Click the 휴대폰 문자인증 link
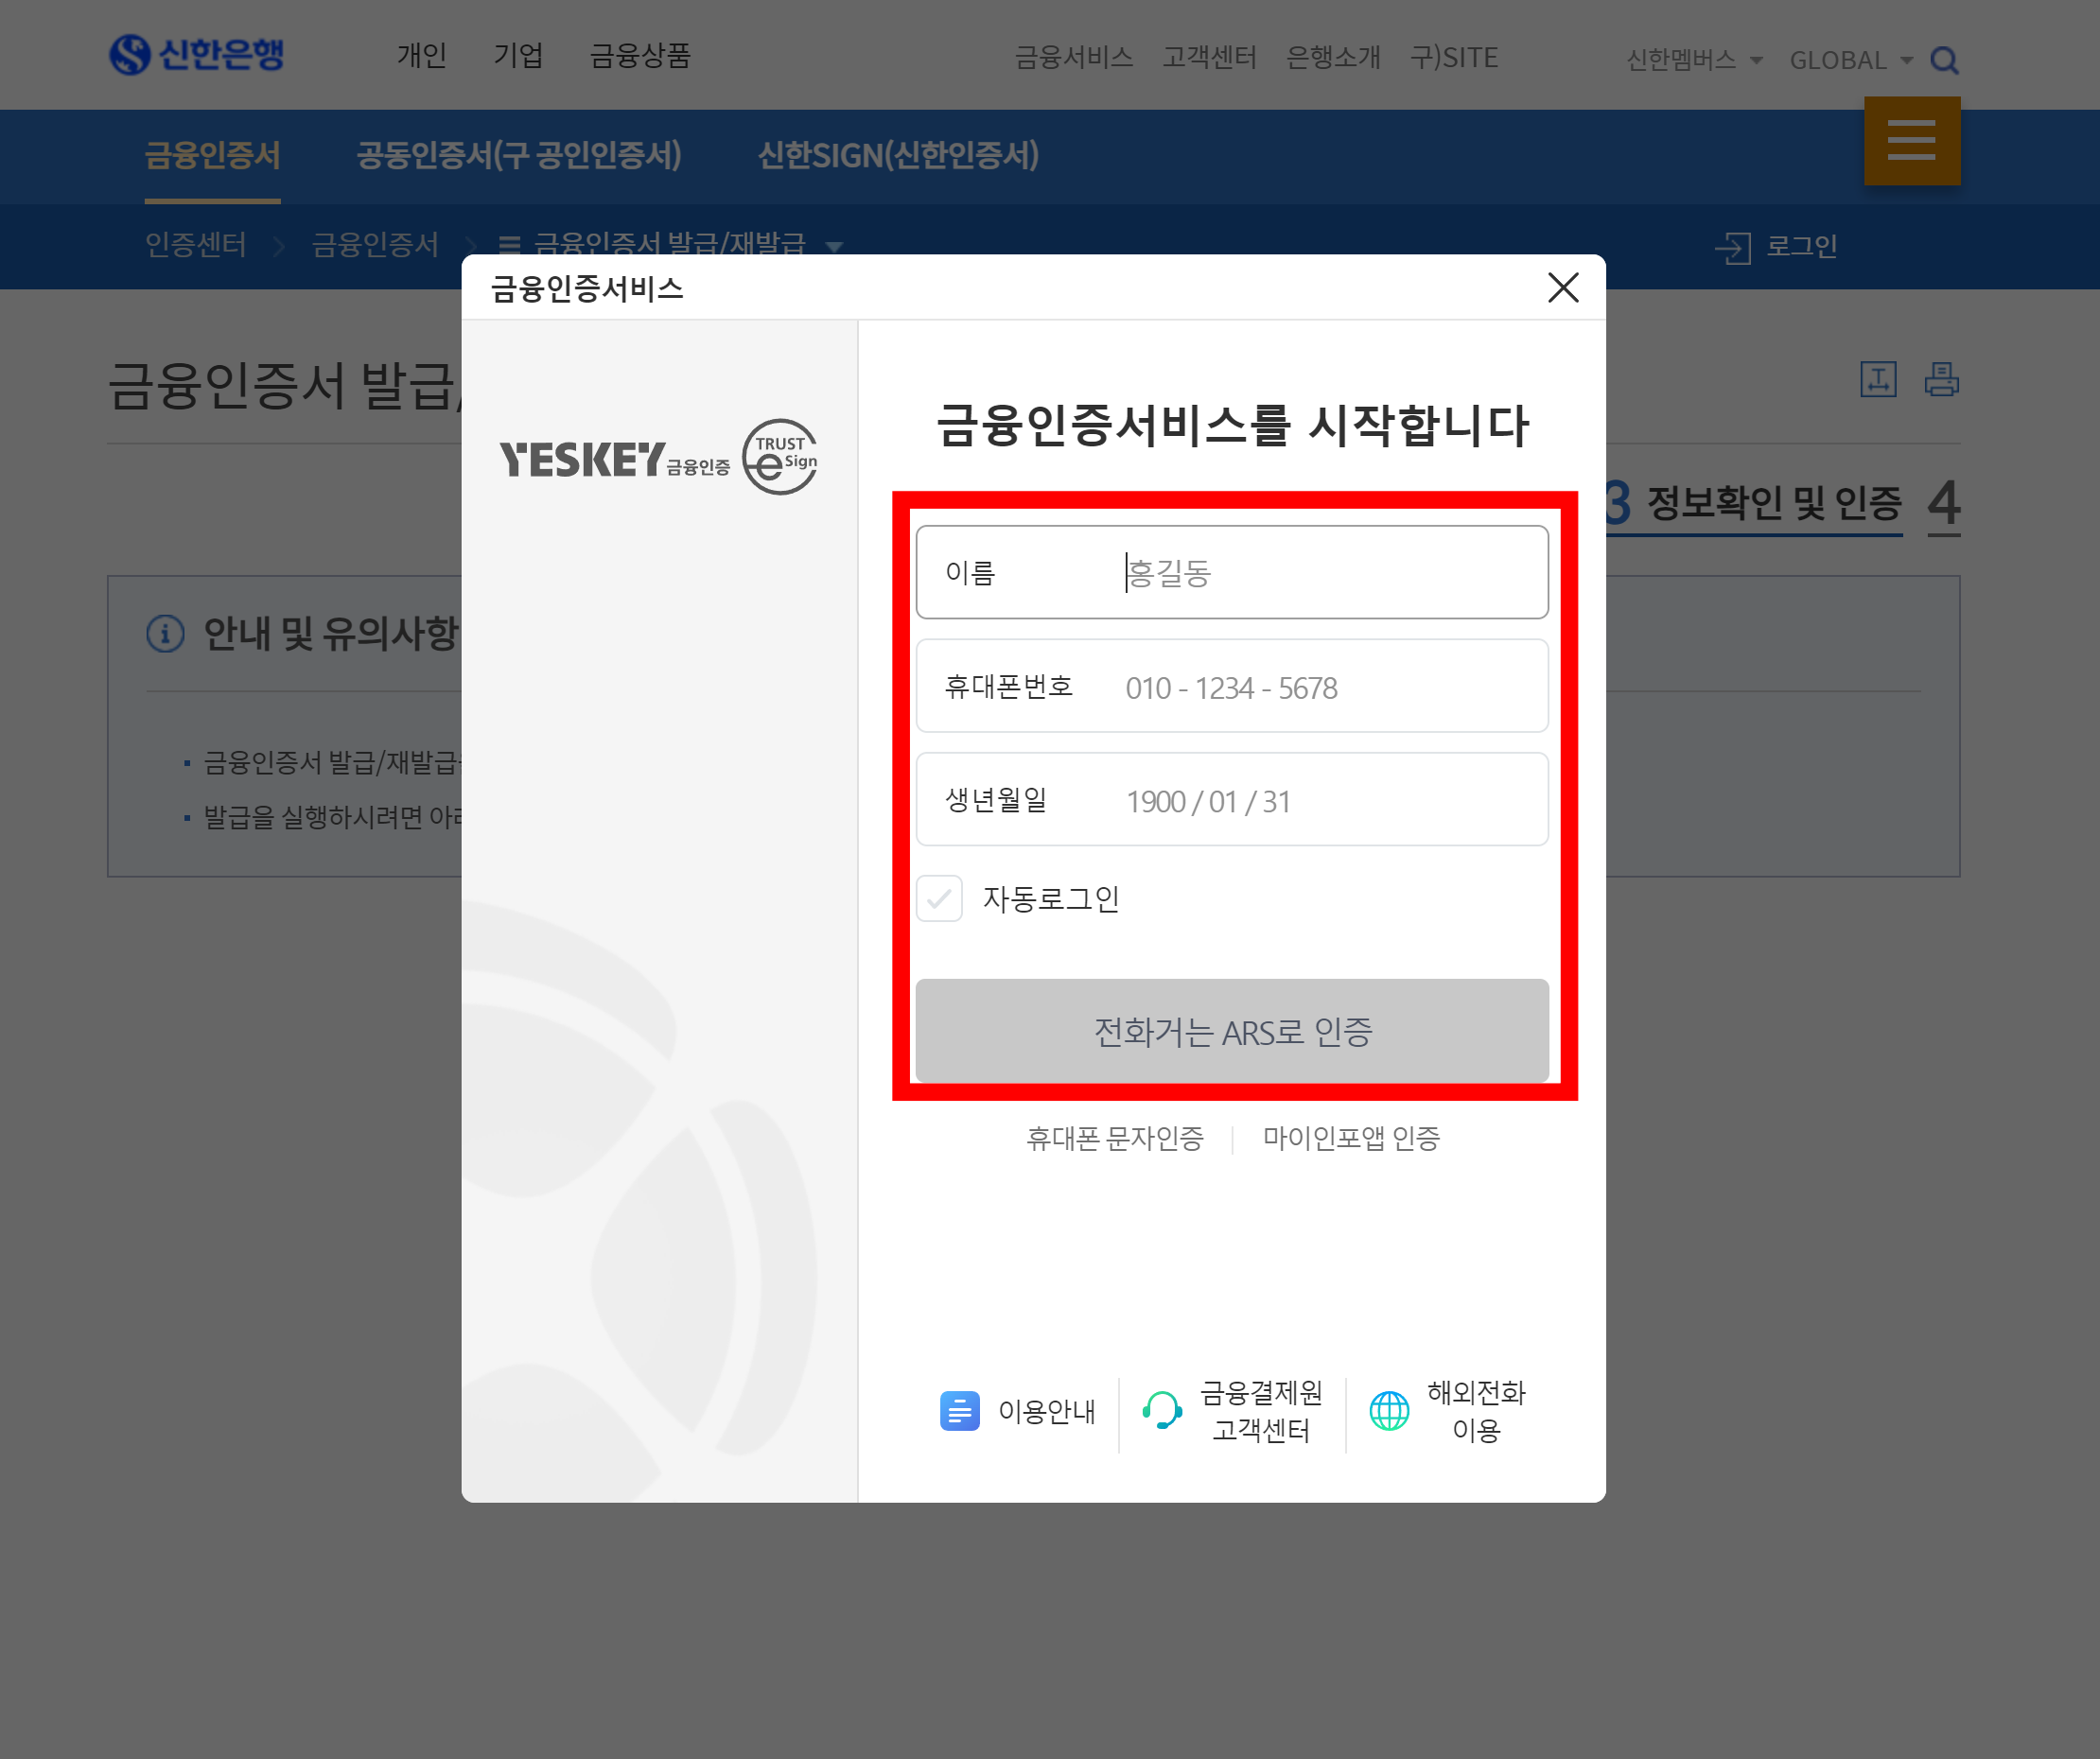 click(x=1114, y=1138)
